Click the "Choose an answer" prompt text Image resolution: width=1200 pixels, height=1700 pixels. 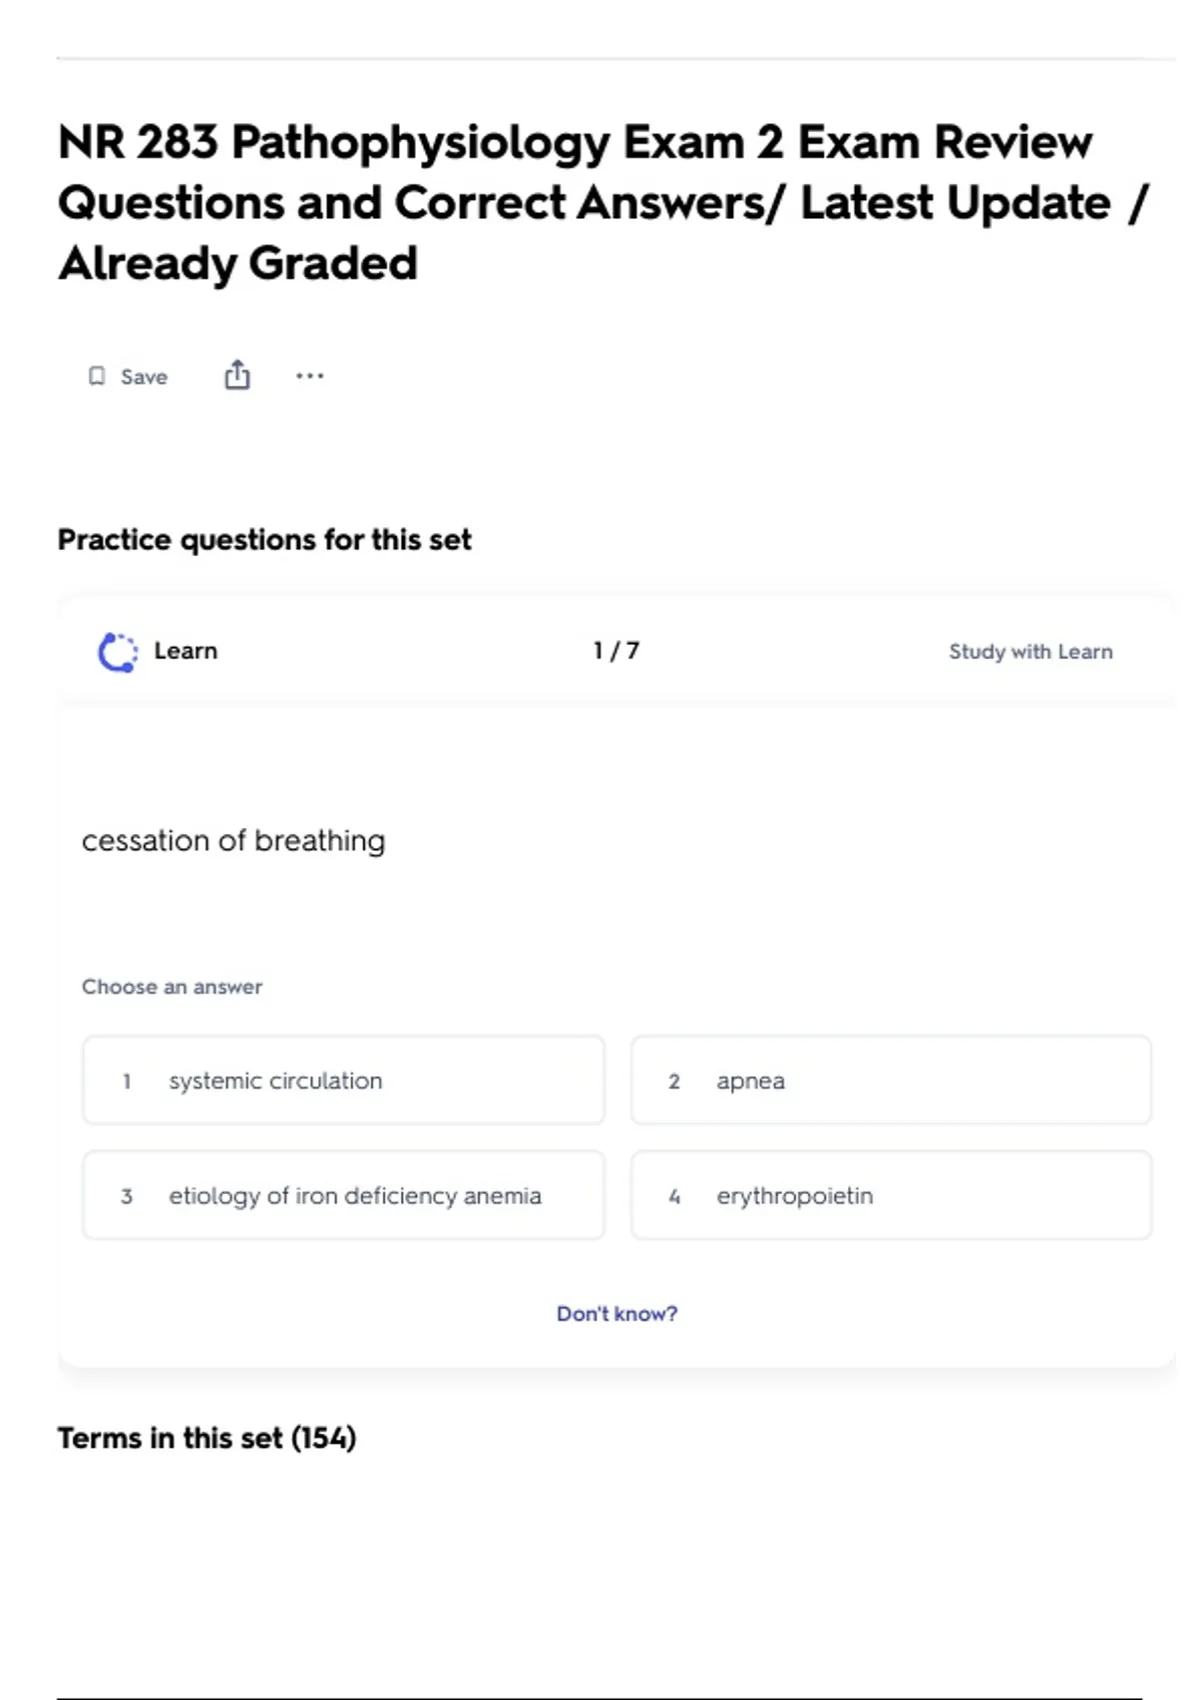(172, 987)
